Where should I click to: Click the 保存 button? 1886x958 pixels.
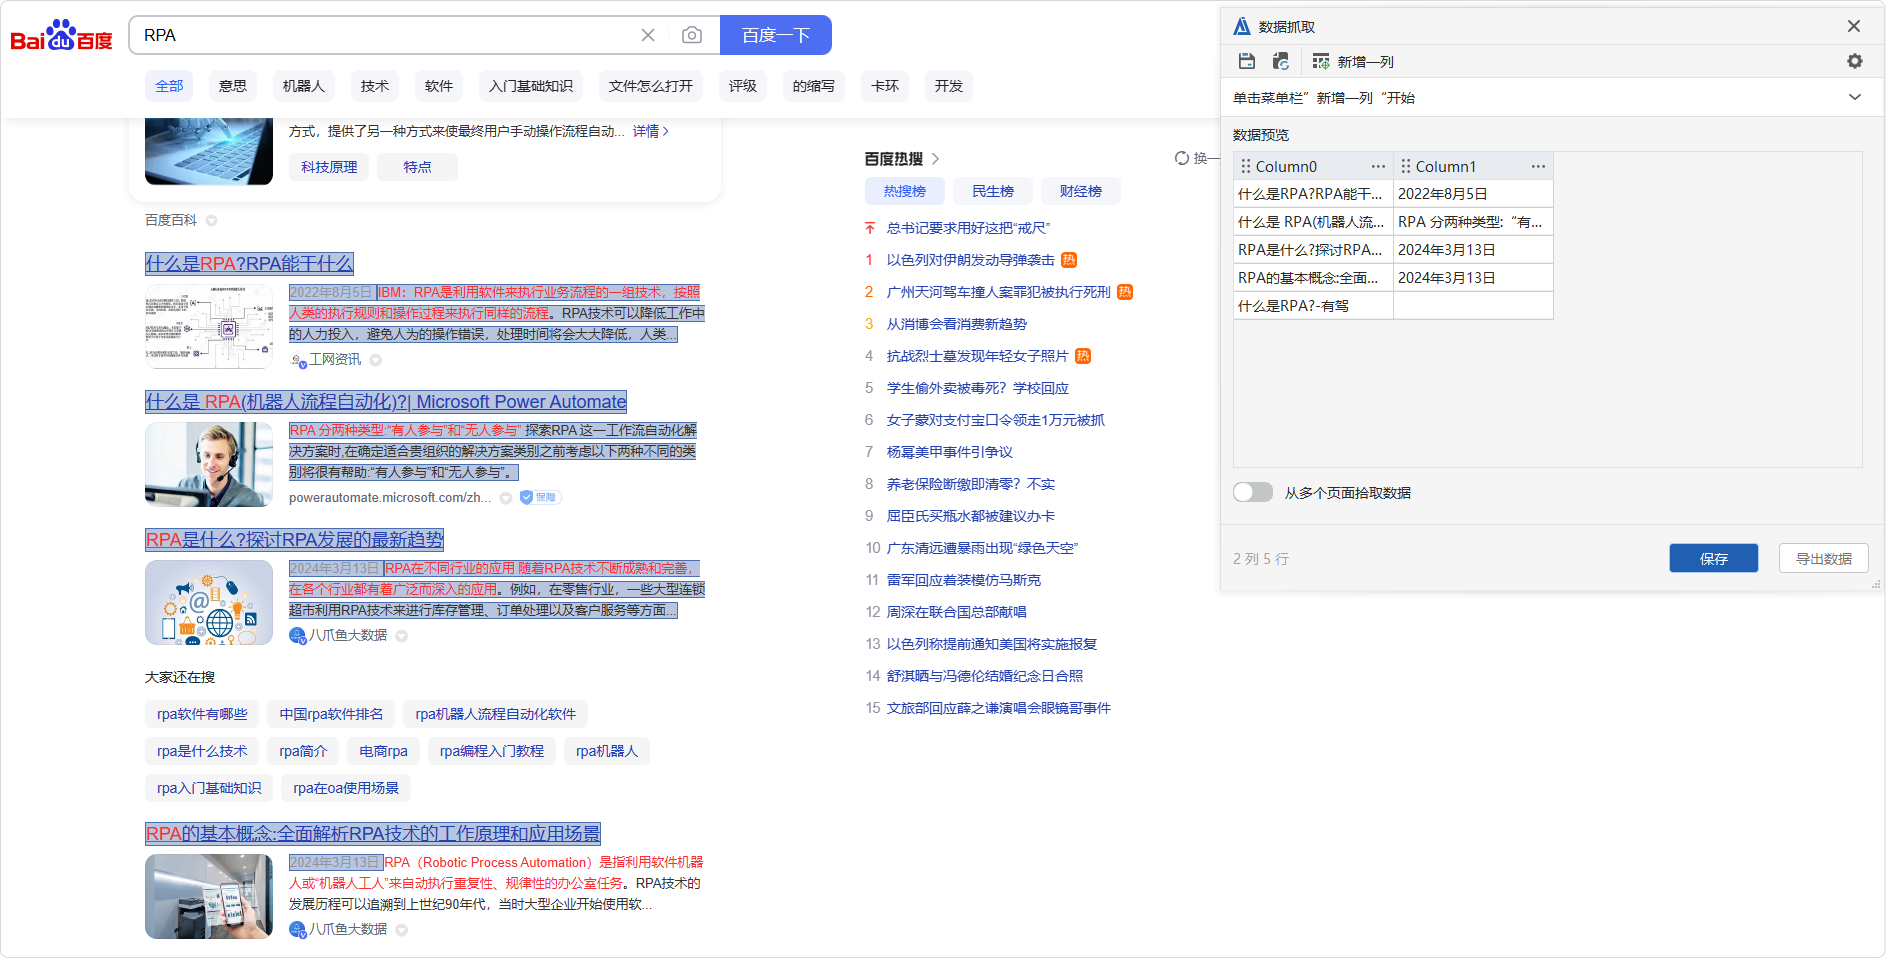tap(1714, 558)
